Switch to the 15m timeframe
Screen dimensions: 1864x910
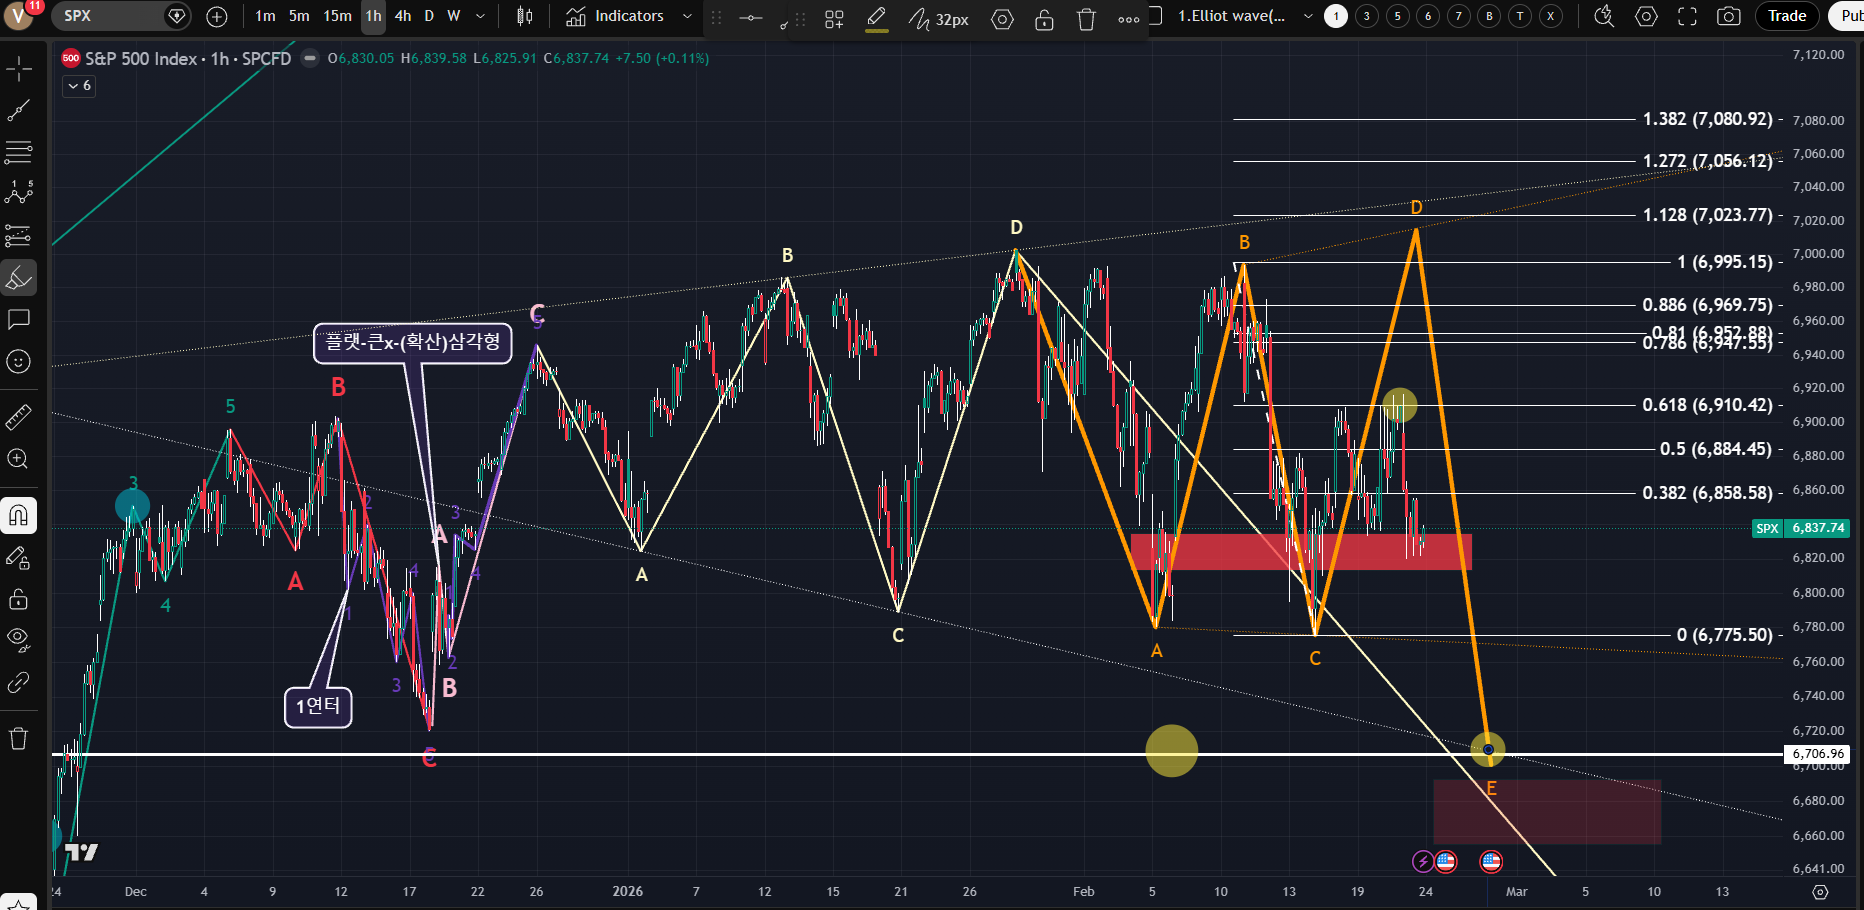click(x=337, y=16)
